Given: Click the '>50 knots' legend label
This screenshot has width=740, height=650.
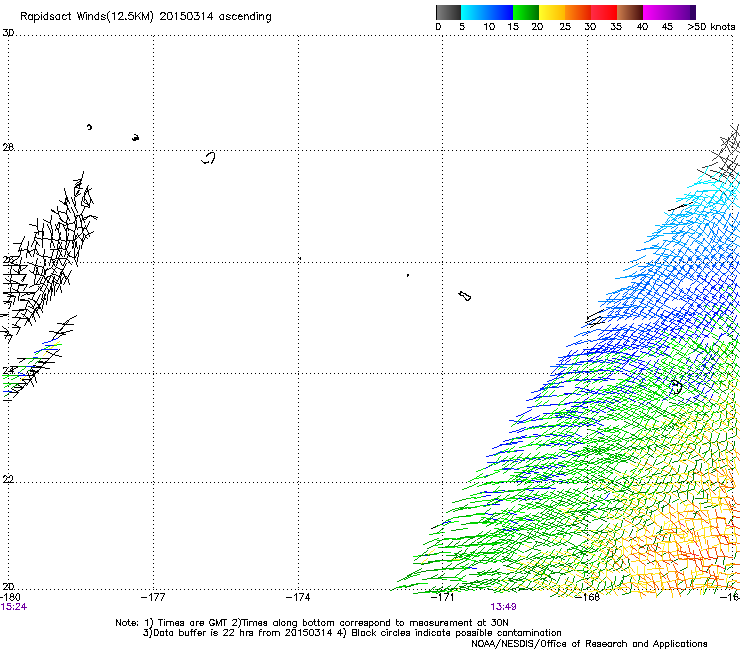Looking at the screenshot, I should (711, 27).
